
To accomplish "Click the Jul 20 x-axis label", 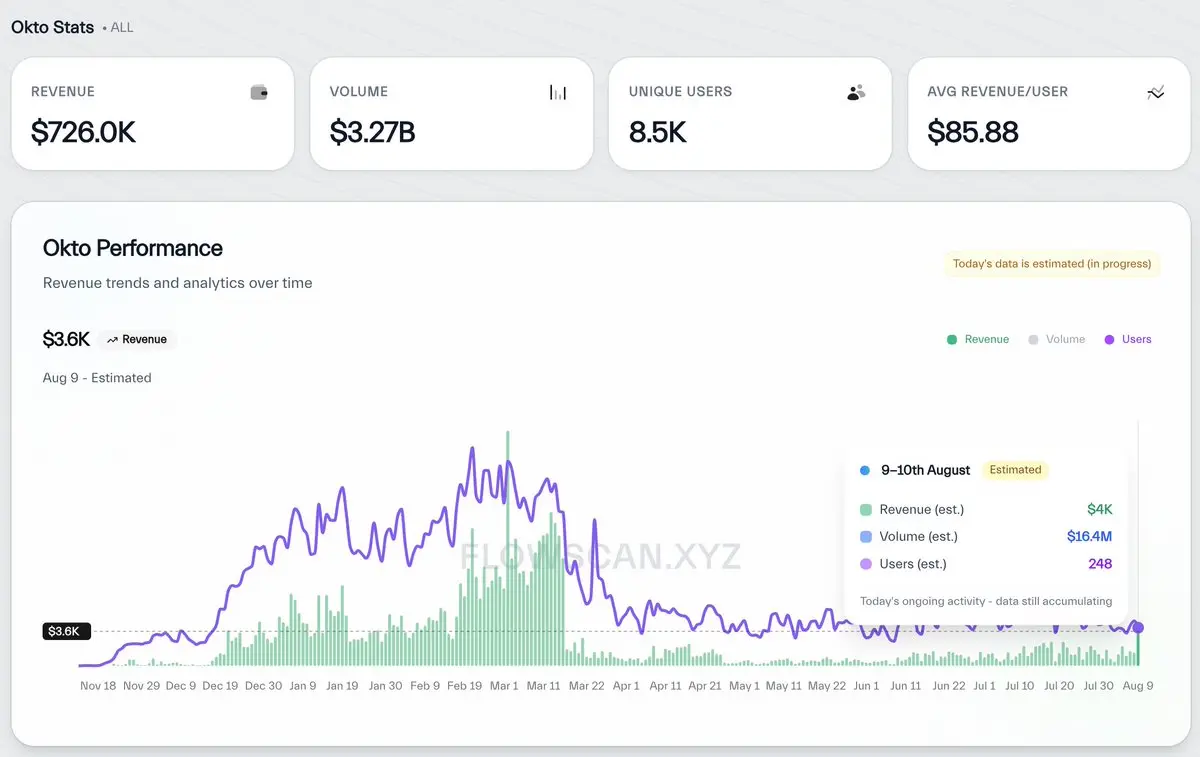I will click(1060, 686).
